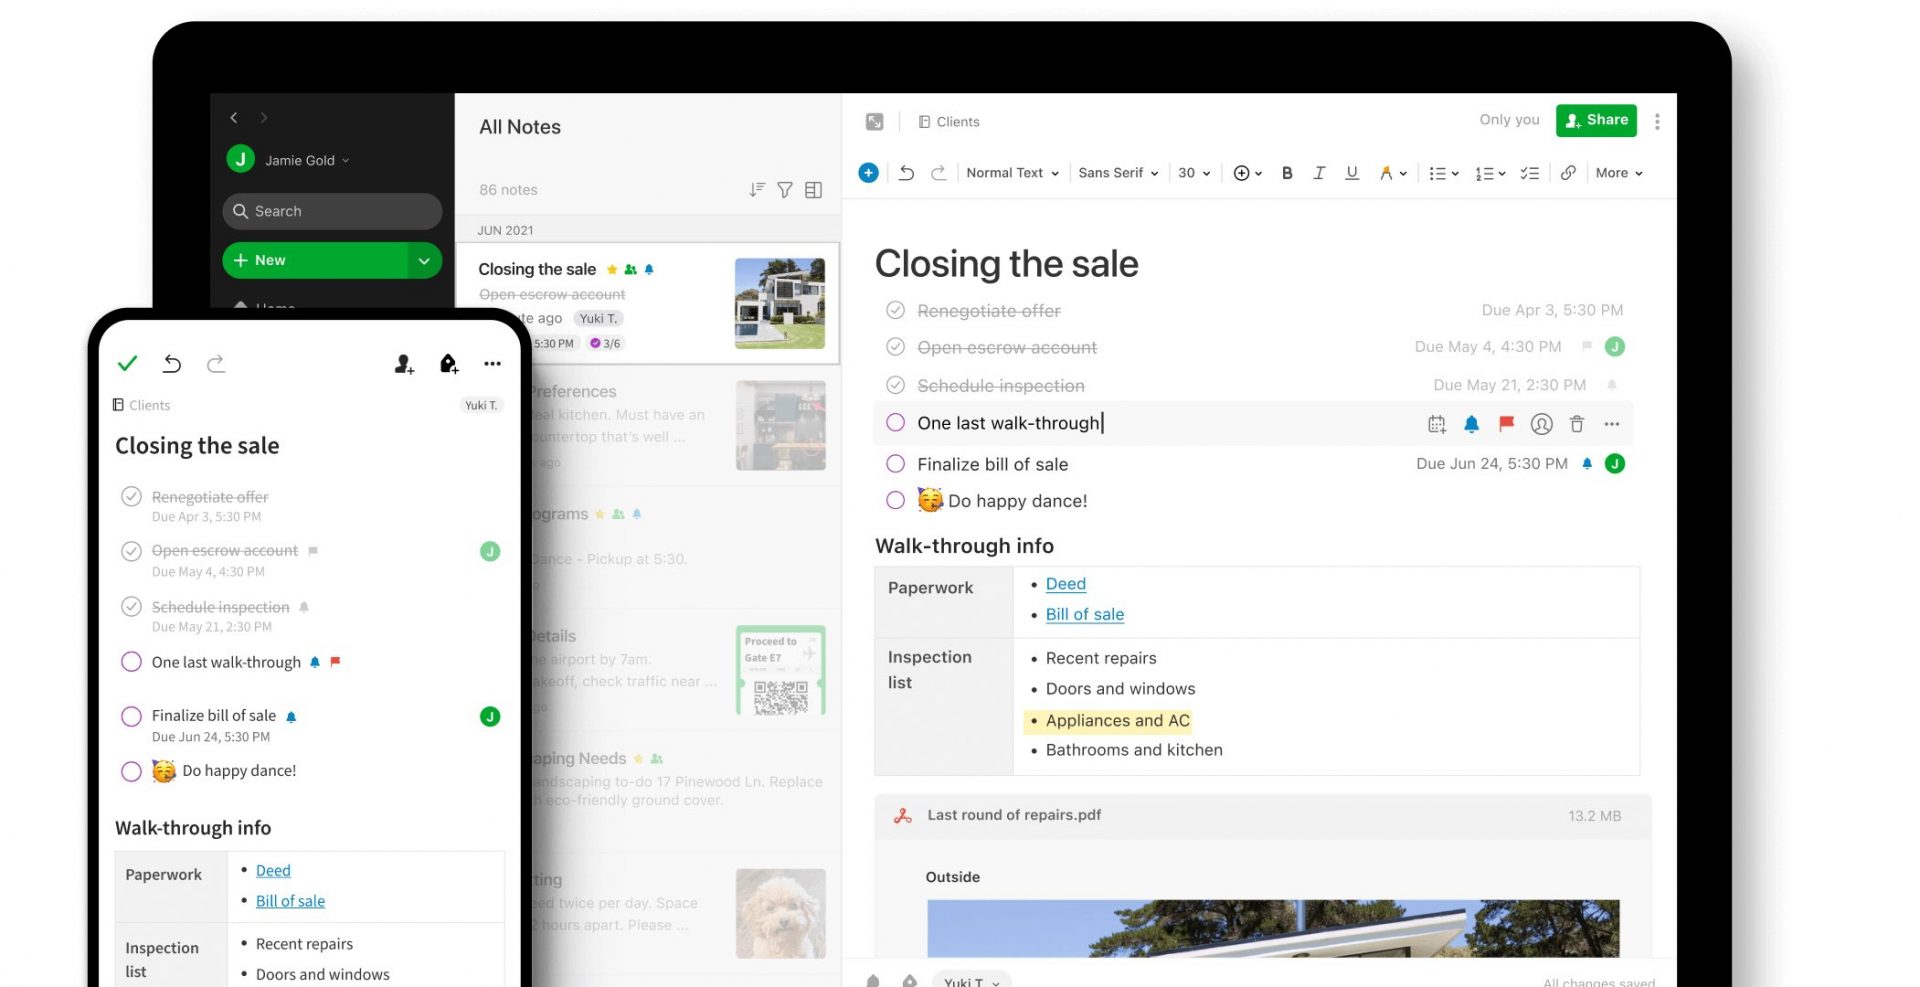The width and height of the screenshot is (1920, 987).
Task: Tap add tag icon on phone
Action: pyautogui.click(x=449, y=364)
